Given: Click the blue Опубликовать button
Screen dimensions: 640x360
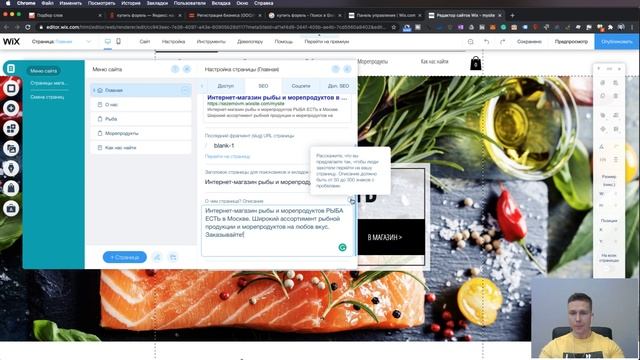Looking at the screenshot, I should 617,42.
